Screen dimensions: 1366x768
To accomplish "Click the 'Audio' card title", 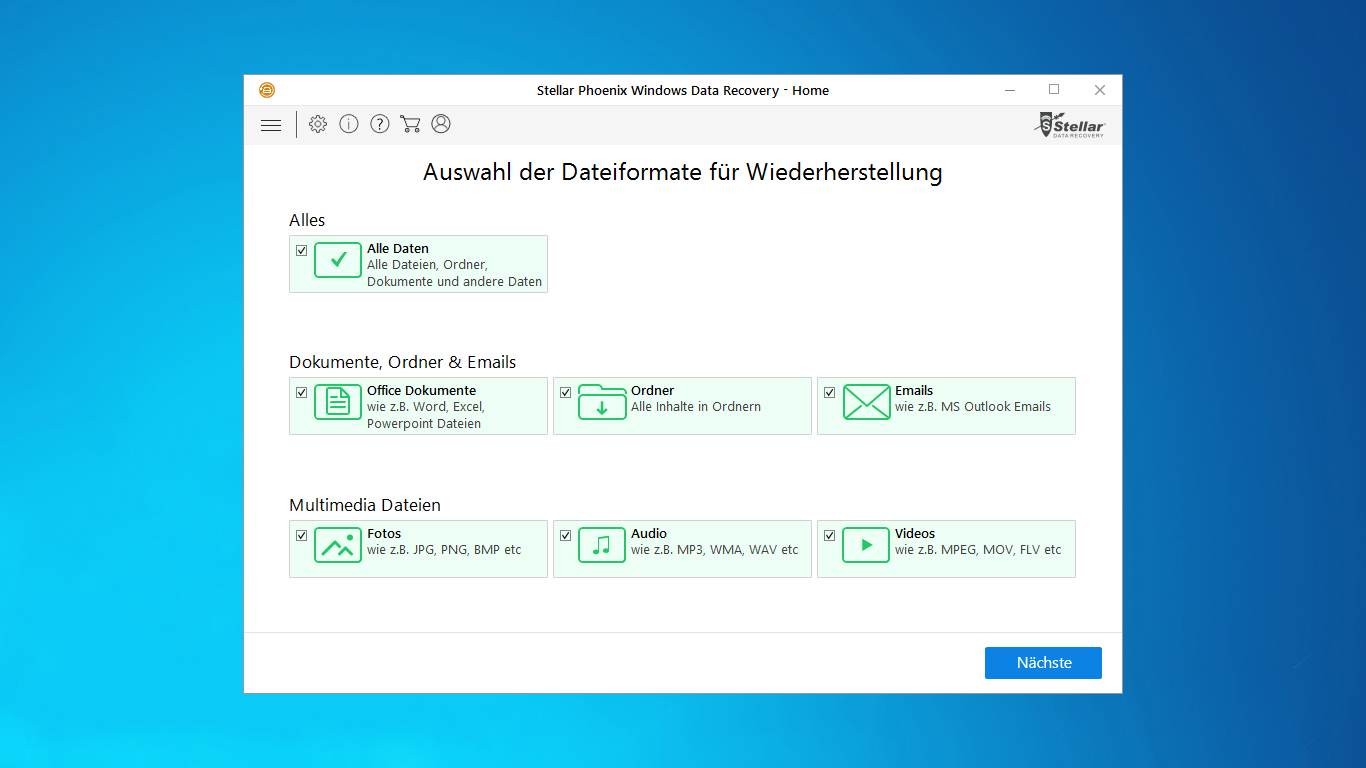I will (x=649, y=534).
